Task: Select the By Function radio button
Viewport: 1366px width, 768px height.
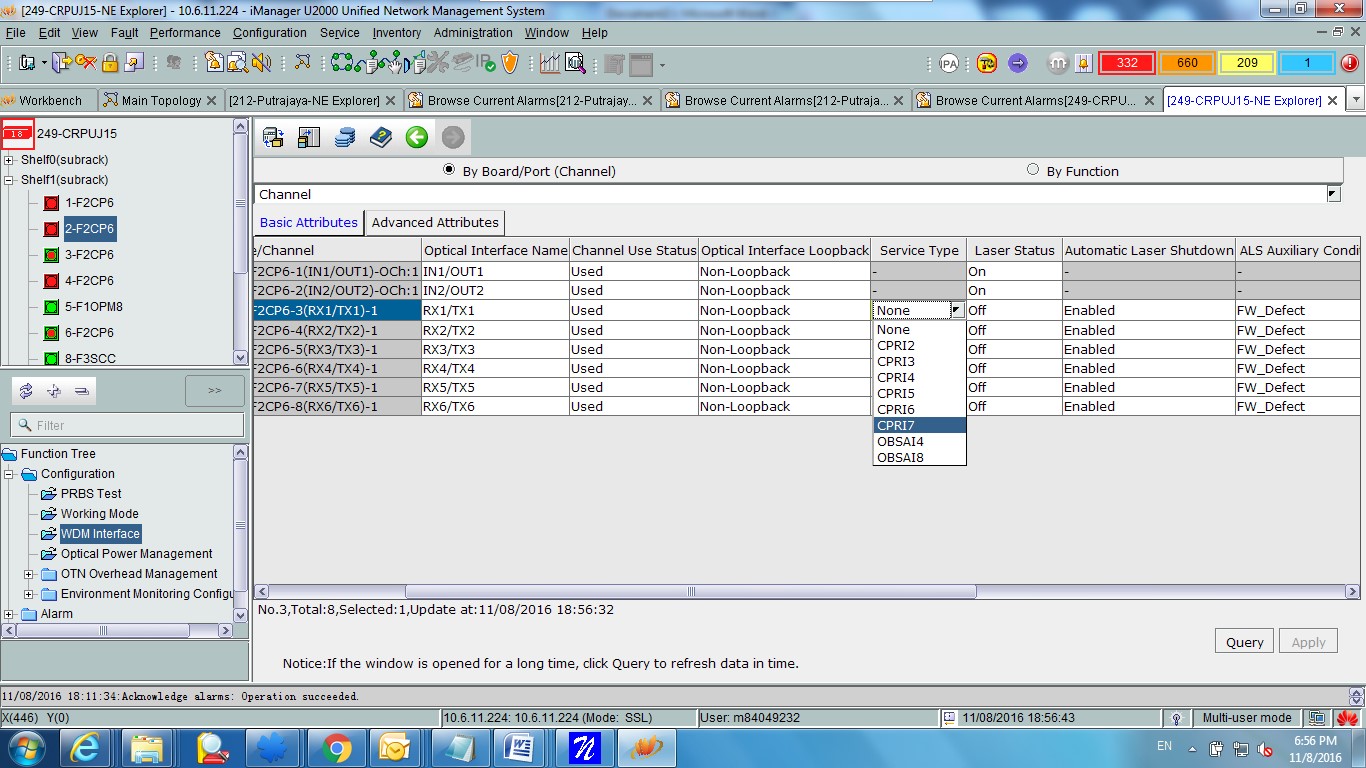Action: click(1033, 170)
